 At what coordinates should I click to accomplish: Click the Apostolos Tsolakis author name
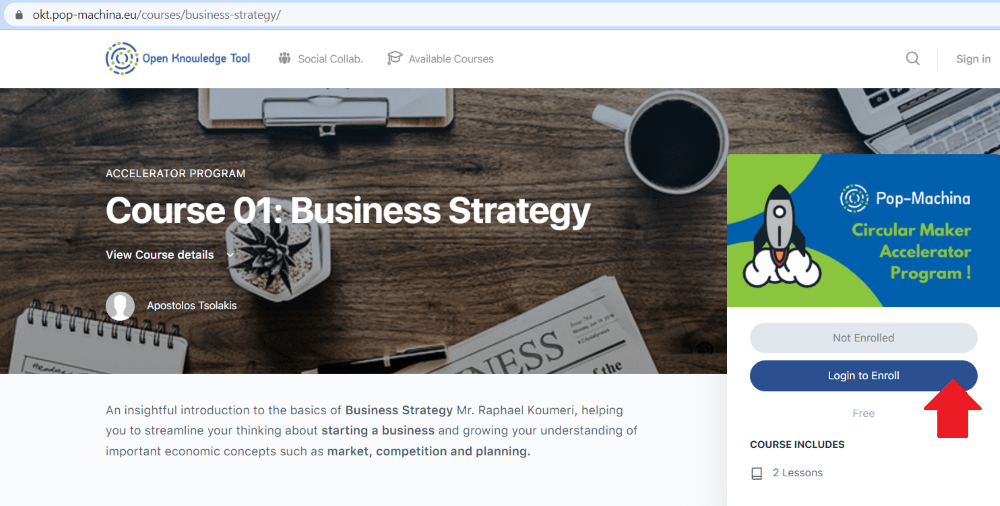tap(192, 306)
